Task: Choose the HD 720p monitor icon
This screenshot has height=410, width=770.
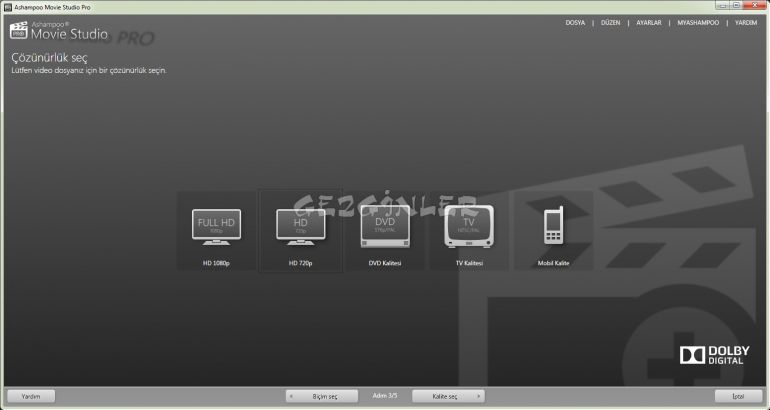Action: pyautogui.click(x=301, y=227)
